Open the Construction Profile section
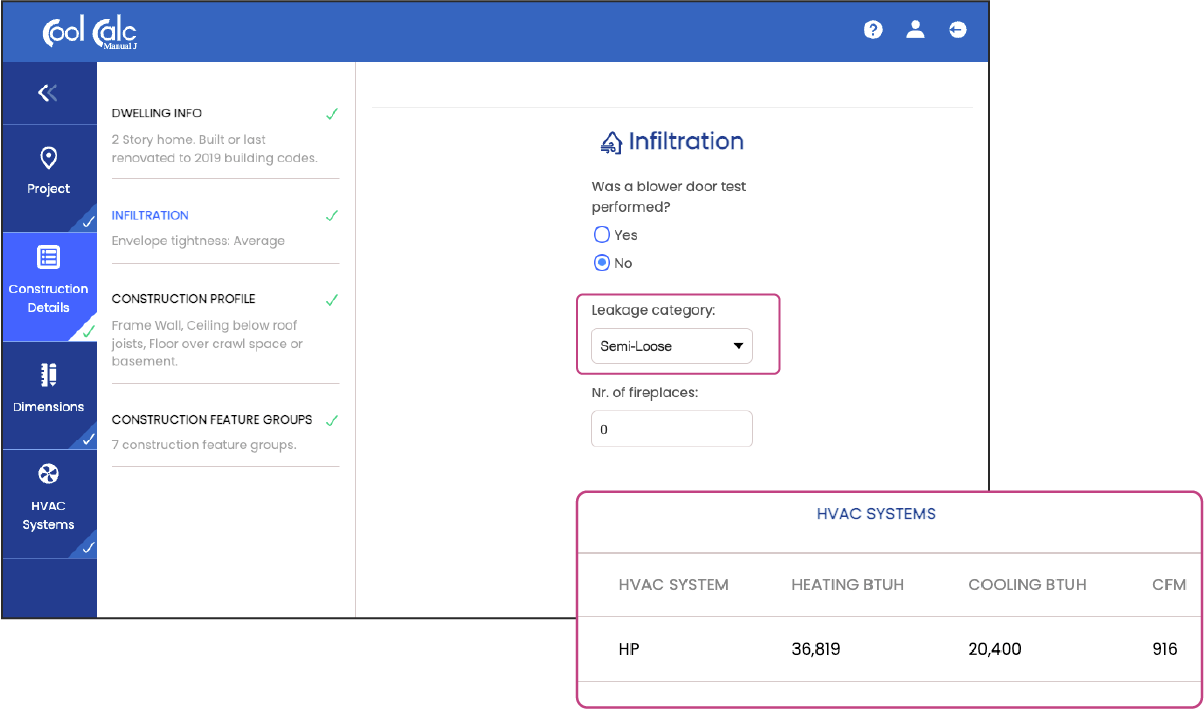Image resolution: width=1204 pixels, height=709 pixels. 183,299
